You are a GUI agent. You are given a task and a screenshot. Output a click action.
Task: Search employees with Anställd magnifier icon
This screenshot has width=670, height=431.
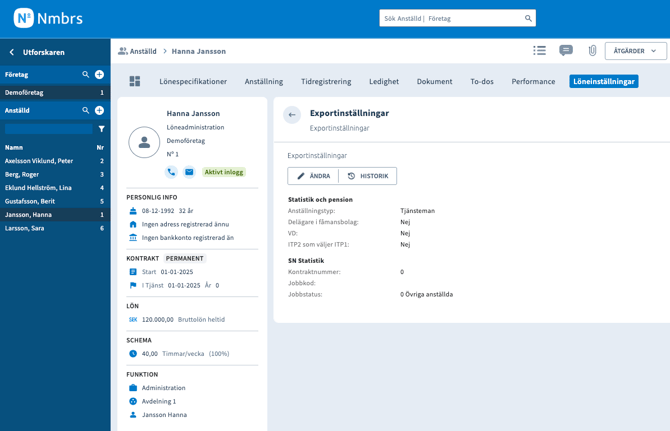[x=86, y=111]
